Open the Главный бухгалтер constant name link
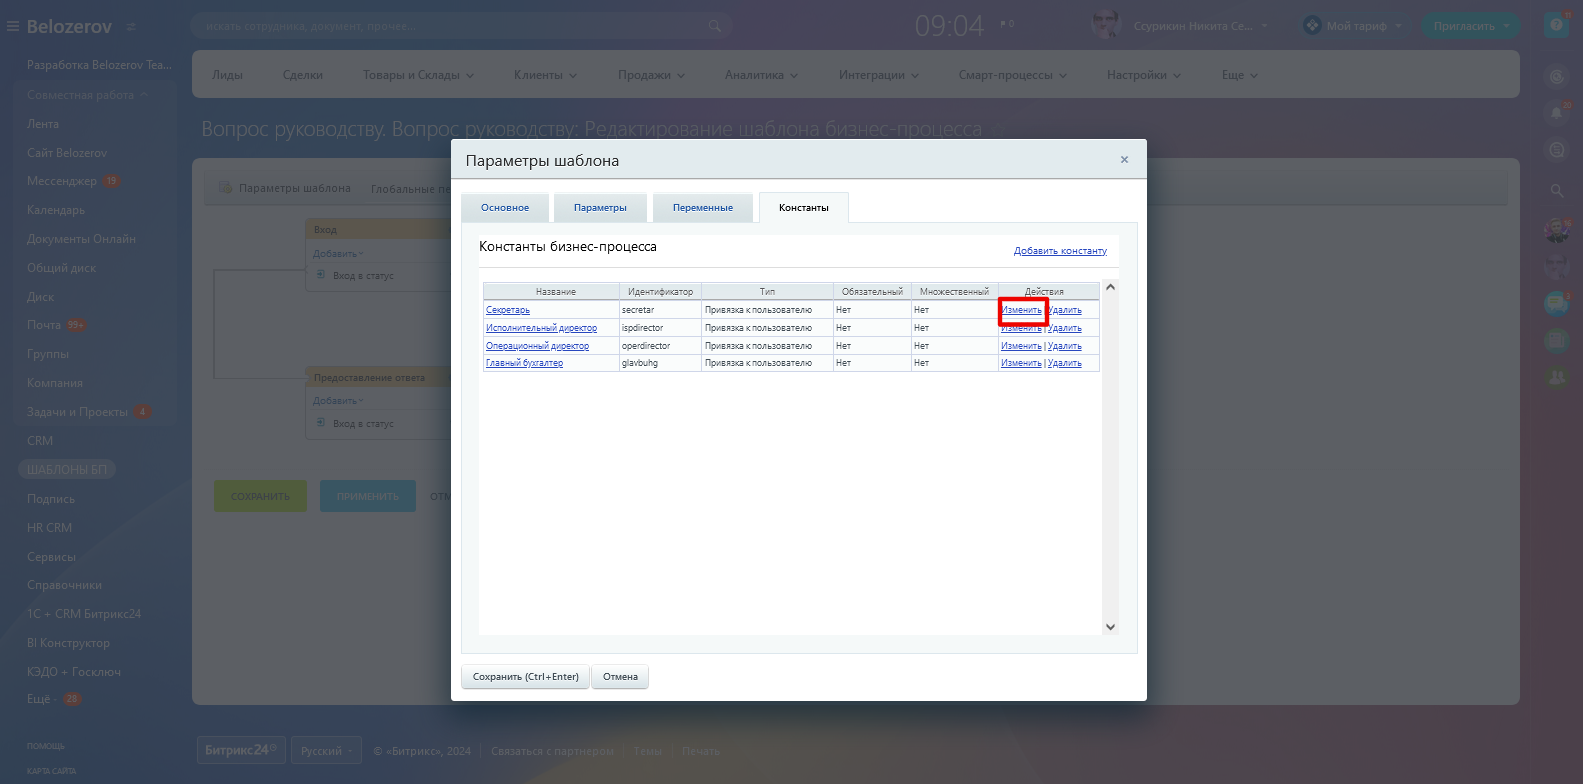The width and height of the screenshot is (1583, 784). pos(524,363)
